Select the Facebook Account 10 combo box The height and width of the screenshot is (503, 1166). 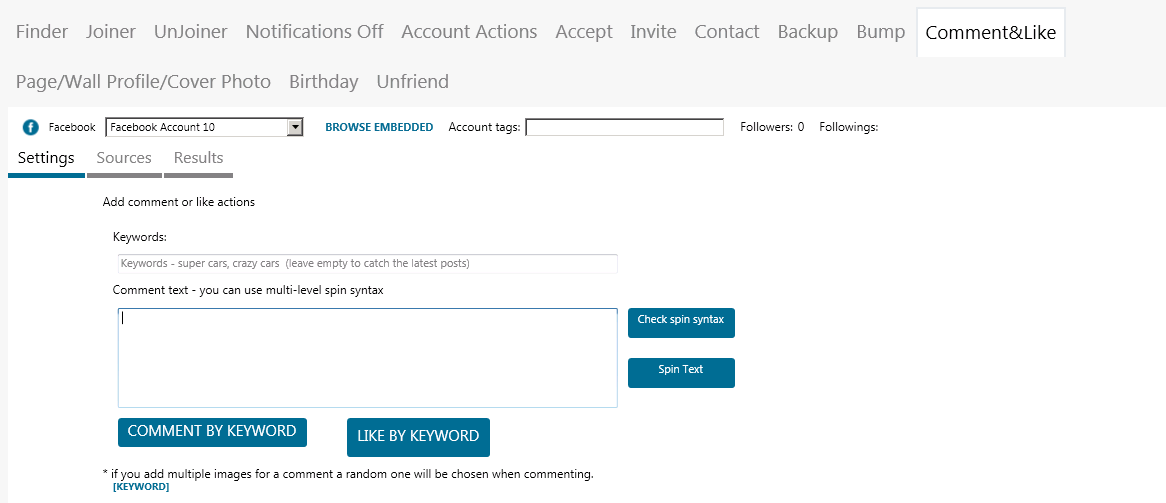(x=204, y=127)
